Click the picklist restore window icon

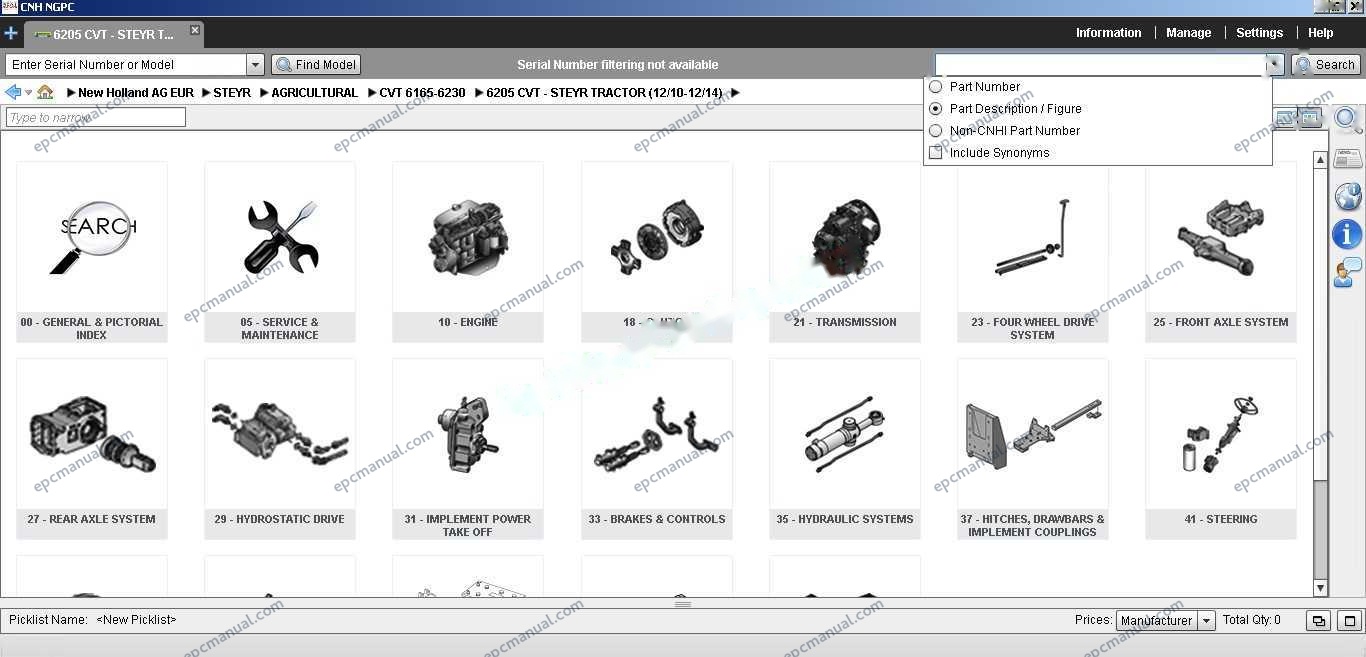[1318, 621]
